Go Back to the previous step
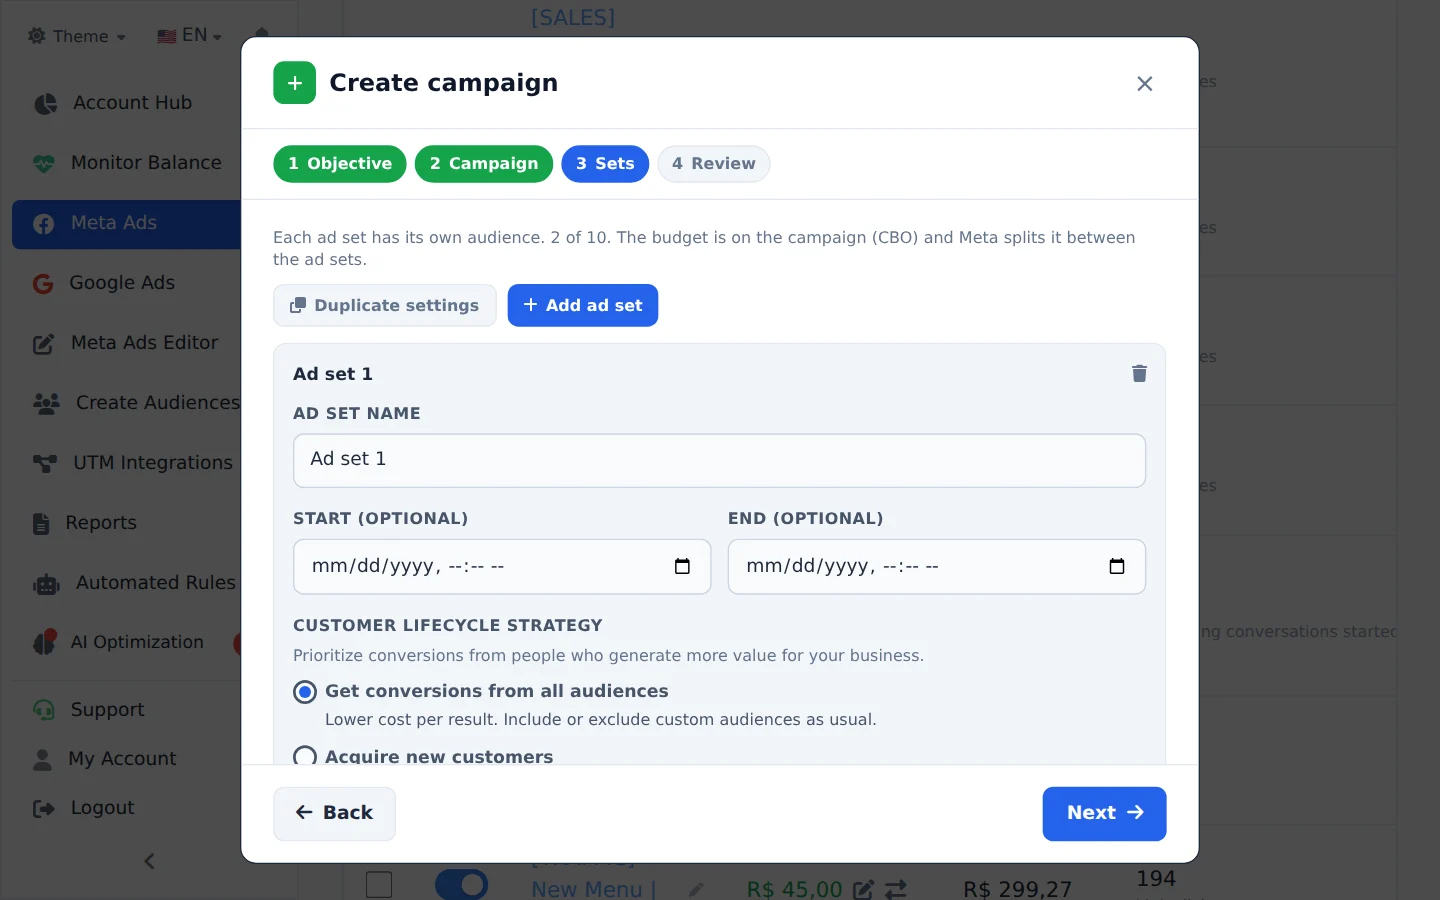This screenshot has width=1440, height=900. pos(334,814)
